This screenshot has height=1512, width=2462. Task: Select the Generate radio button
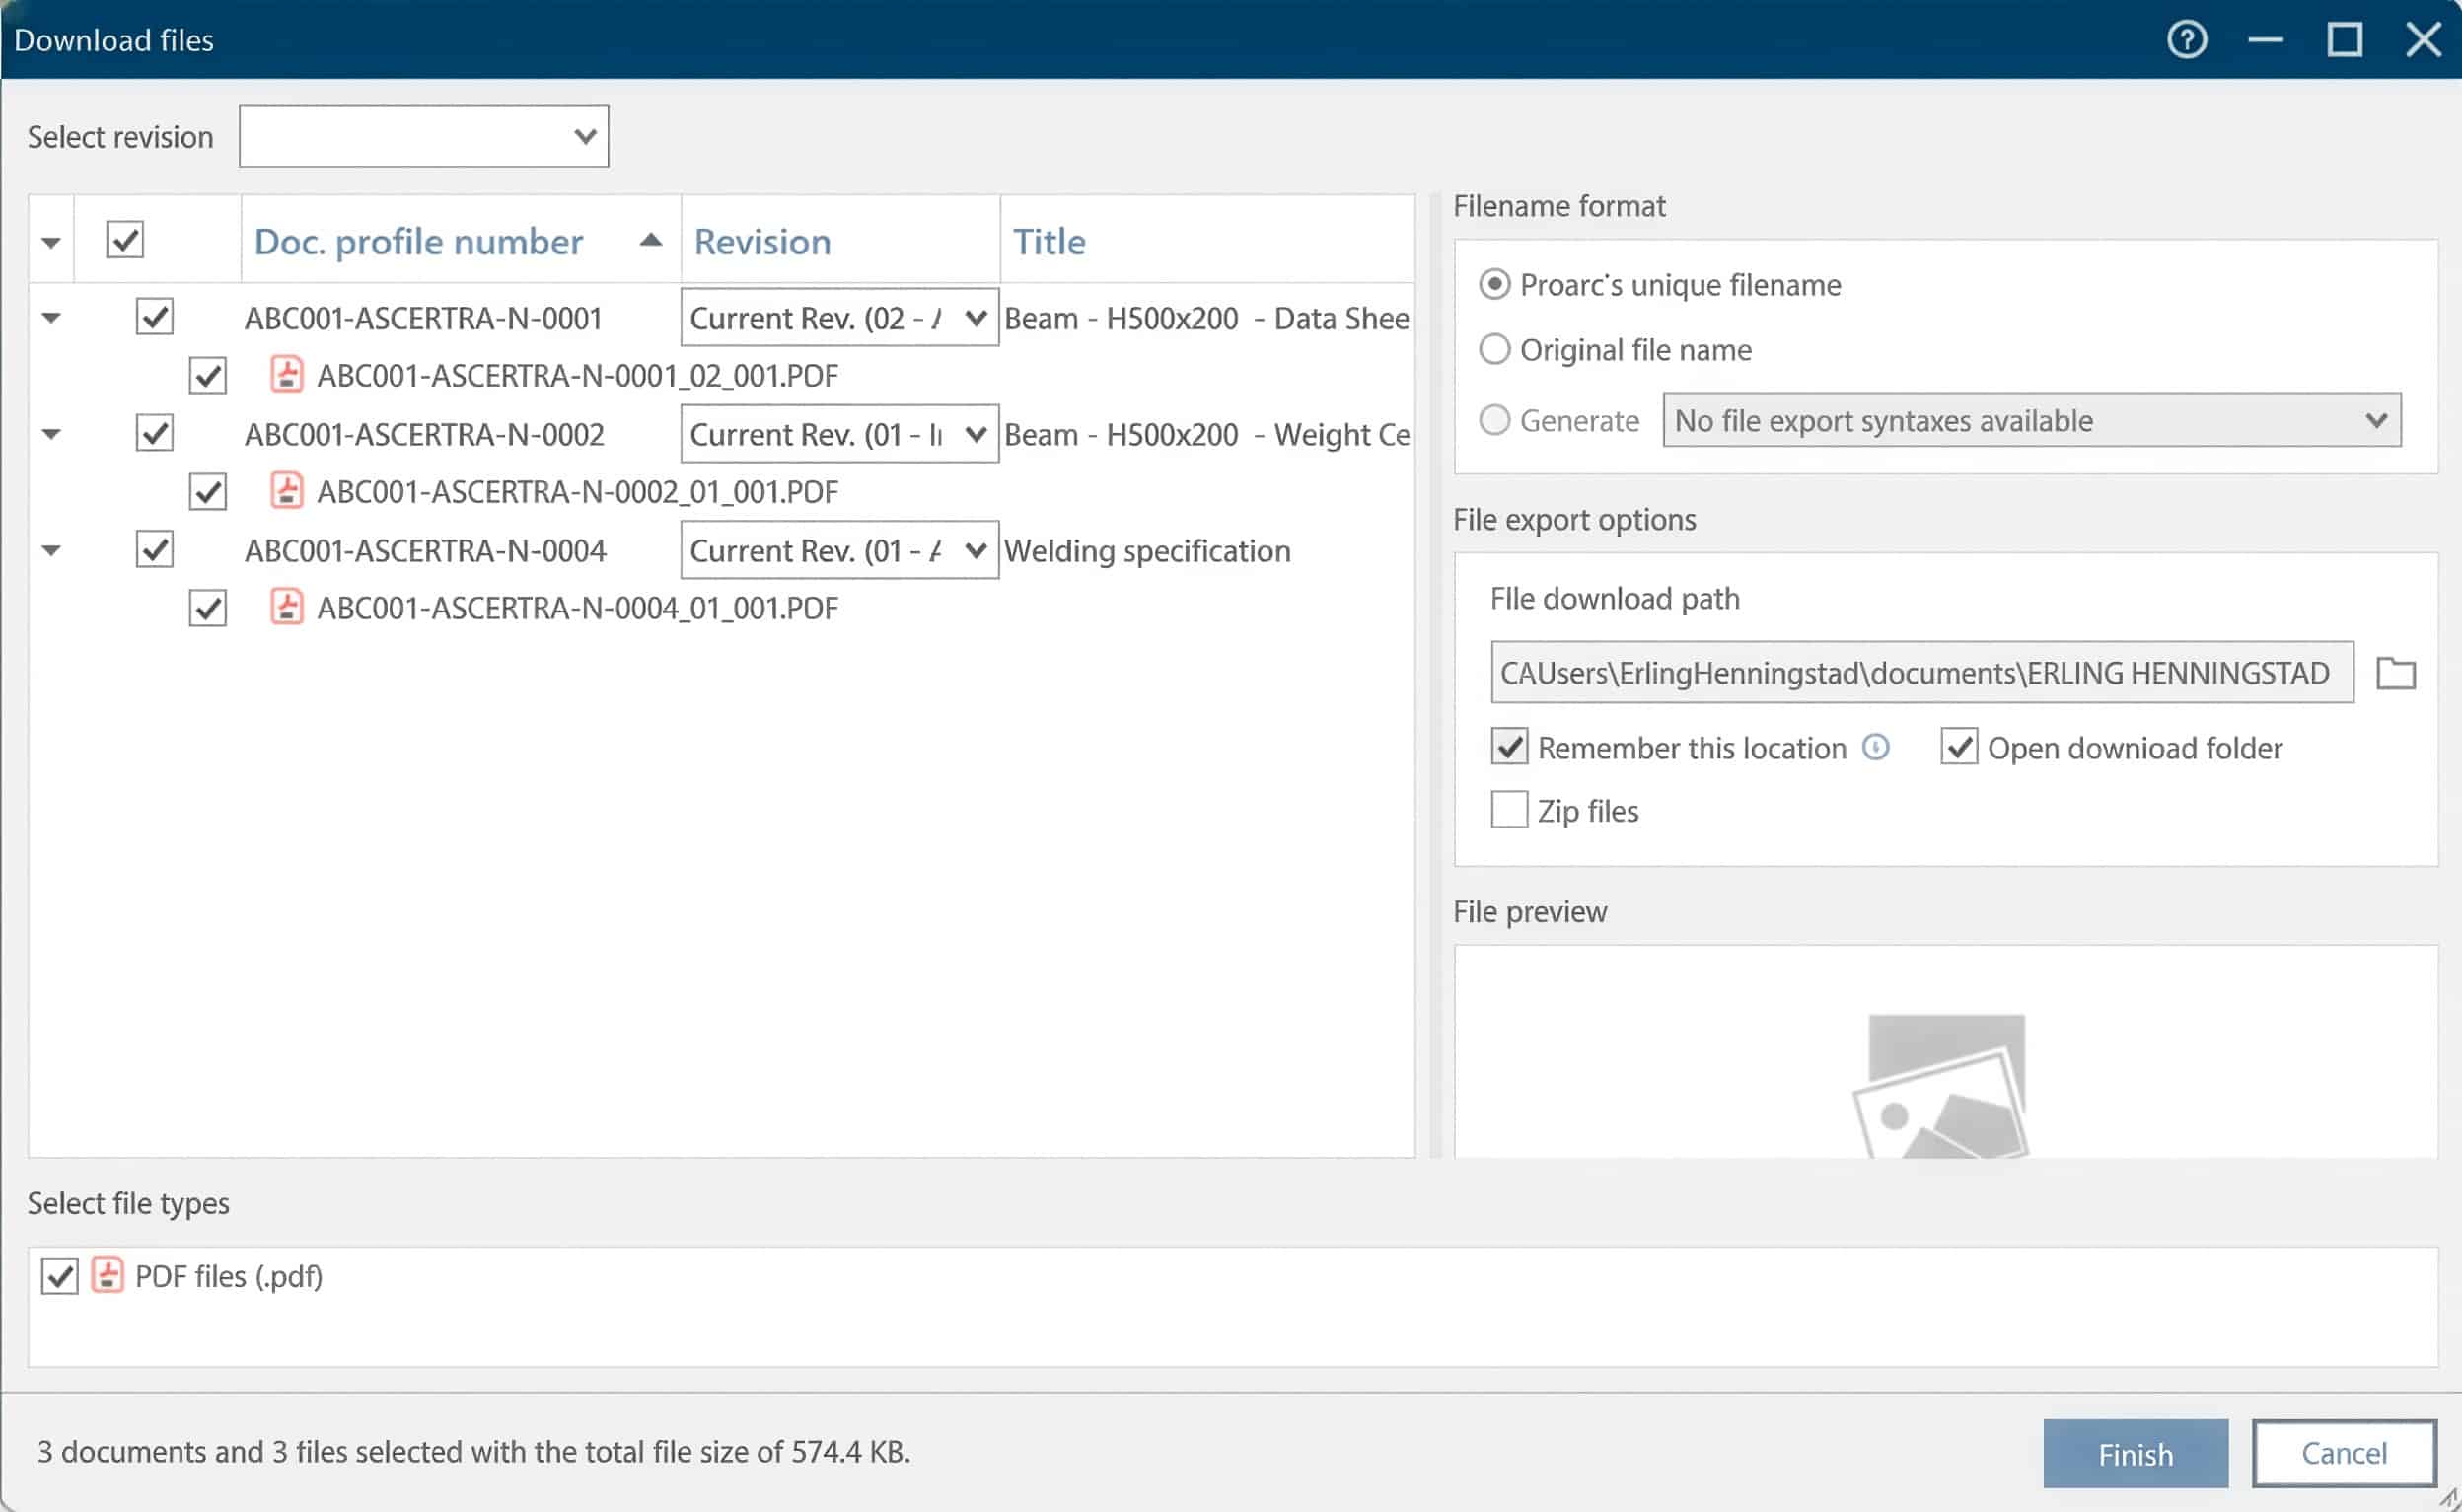click(x=1494, y=420)
